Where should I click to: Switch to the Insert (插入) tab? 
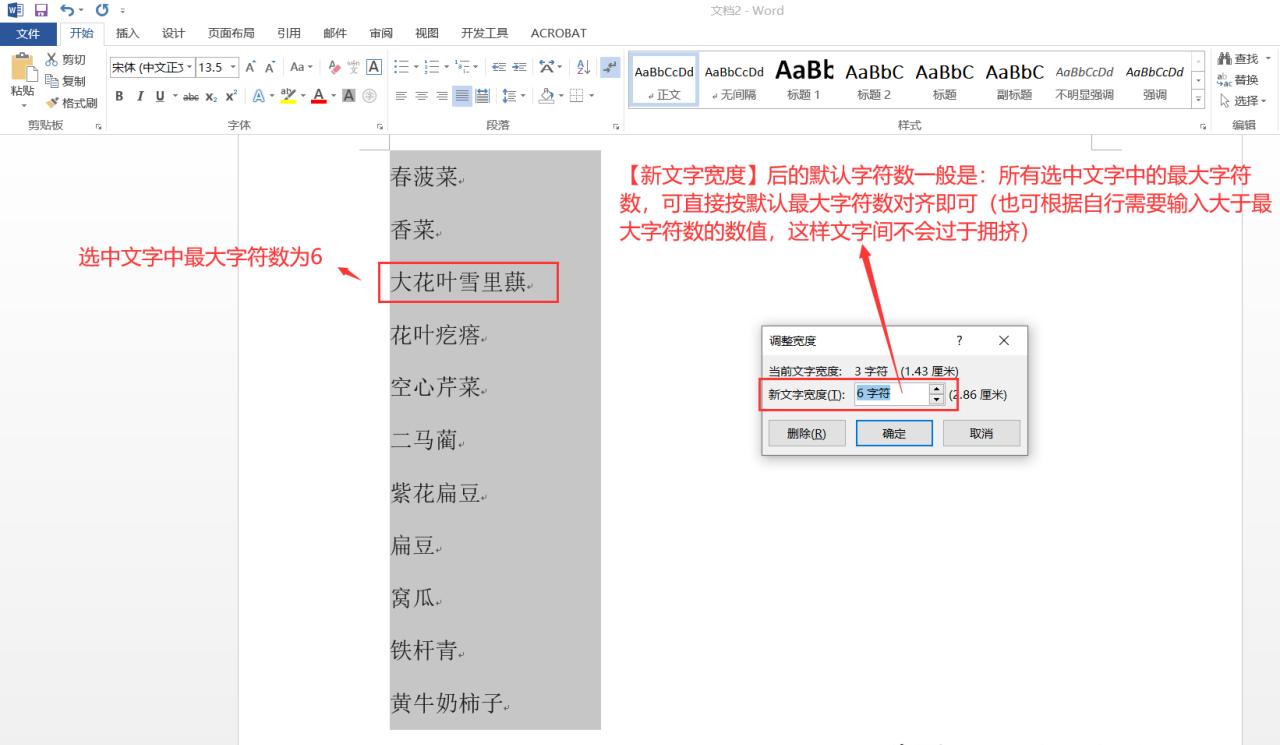[127, 33]
